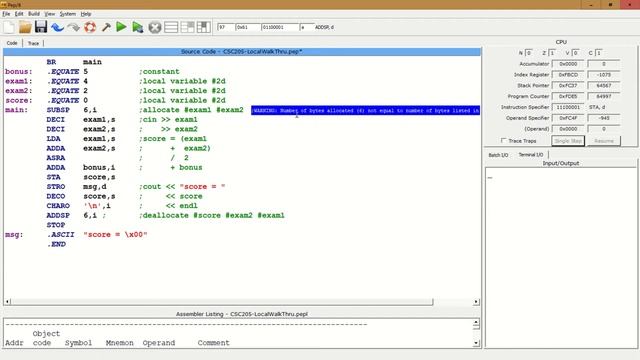Click the Stack Pointer decimal value field
This screenshot has height=360, width=640.
604,85
